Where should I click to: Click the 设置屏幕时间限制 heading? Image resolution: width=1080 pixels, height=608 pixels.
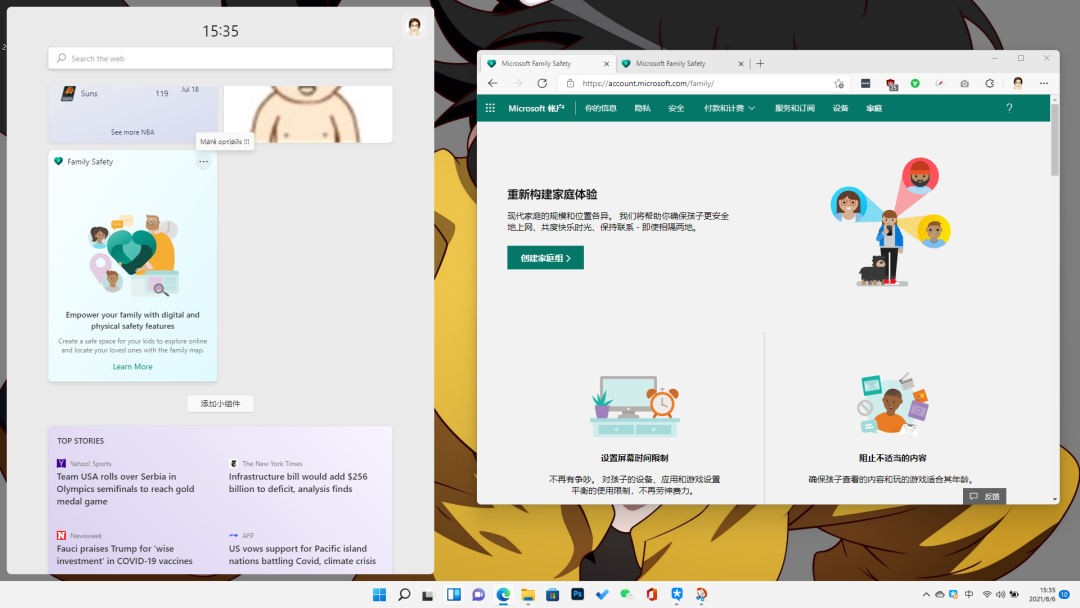click(x=634, y=458)
